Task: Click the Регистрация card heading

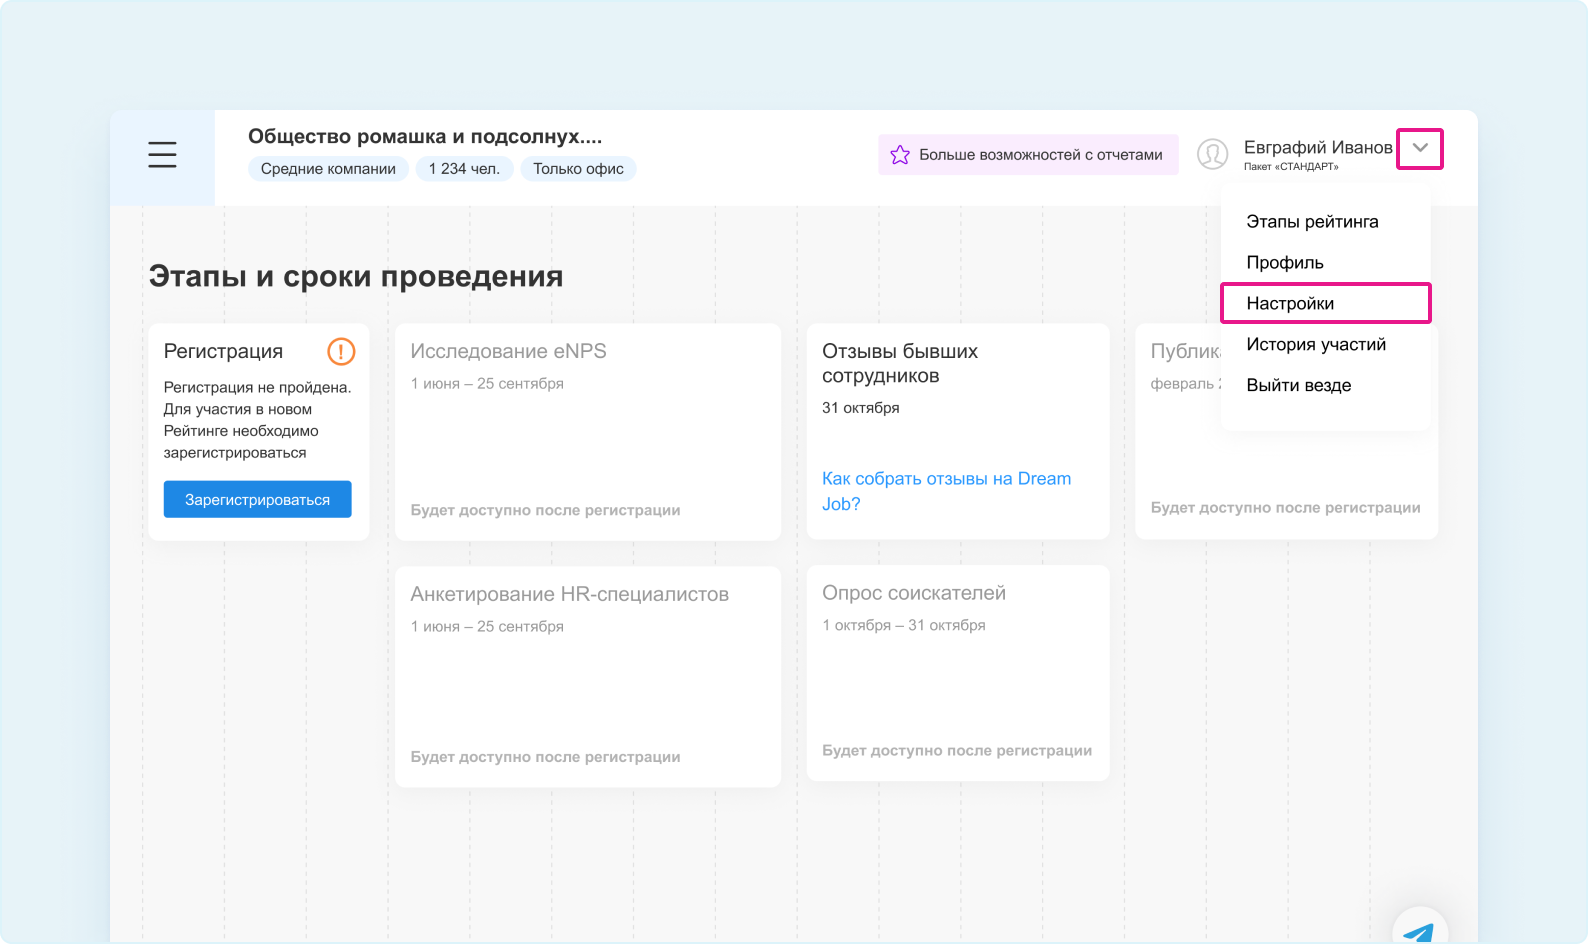Action: click(223, 351)
